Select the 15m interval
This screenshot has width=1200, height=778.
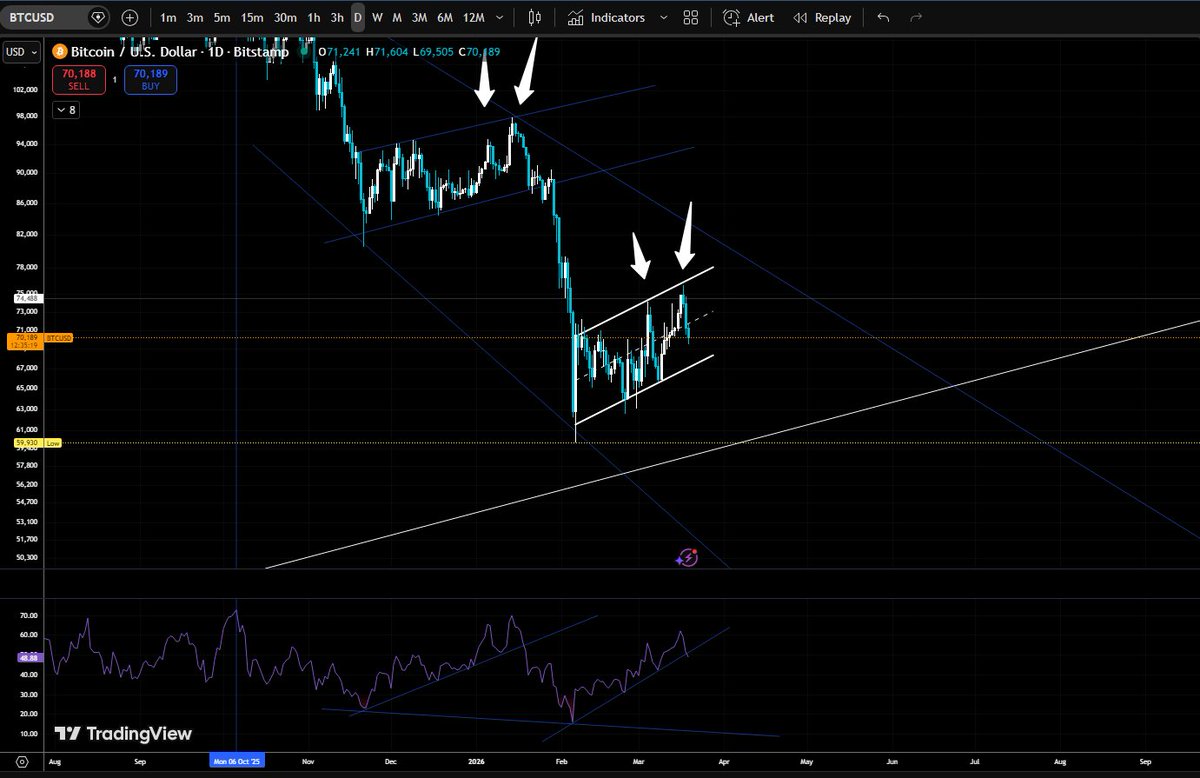click(253, 18)
